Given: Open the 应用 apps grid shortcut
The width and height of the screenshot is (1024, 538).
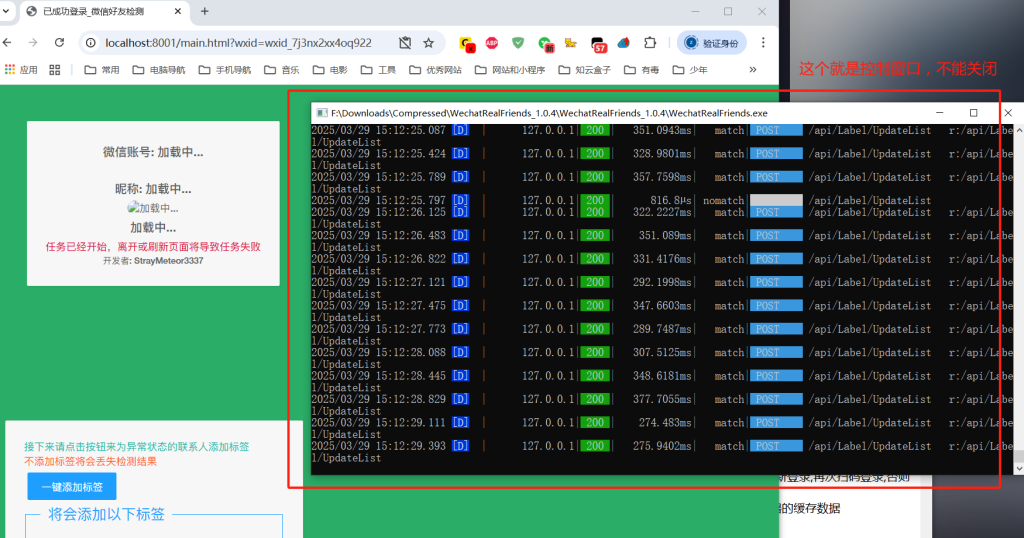Looking at the screenshot, I should point(21,70).
